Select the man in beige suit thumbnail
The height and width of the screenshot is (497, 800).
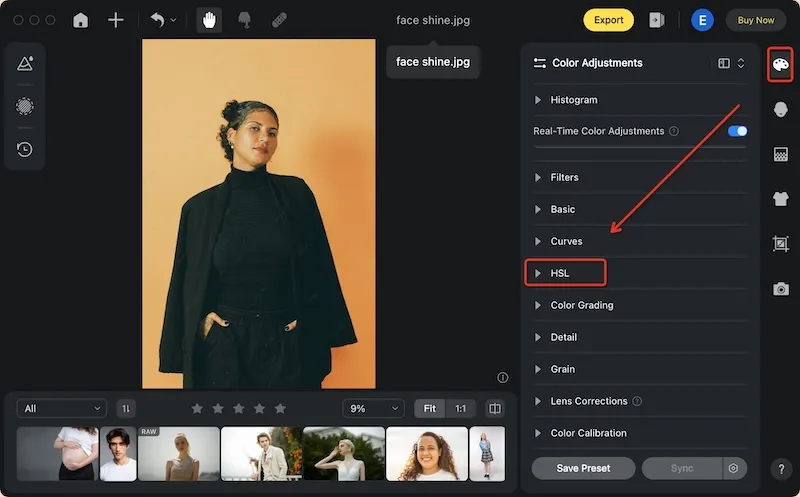click(x=261, y=454)
